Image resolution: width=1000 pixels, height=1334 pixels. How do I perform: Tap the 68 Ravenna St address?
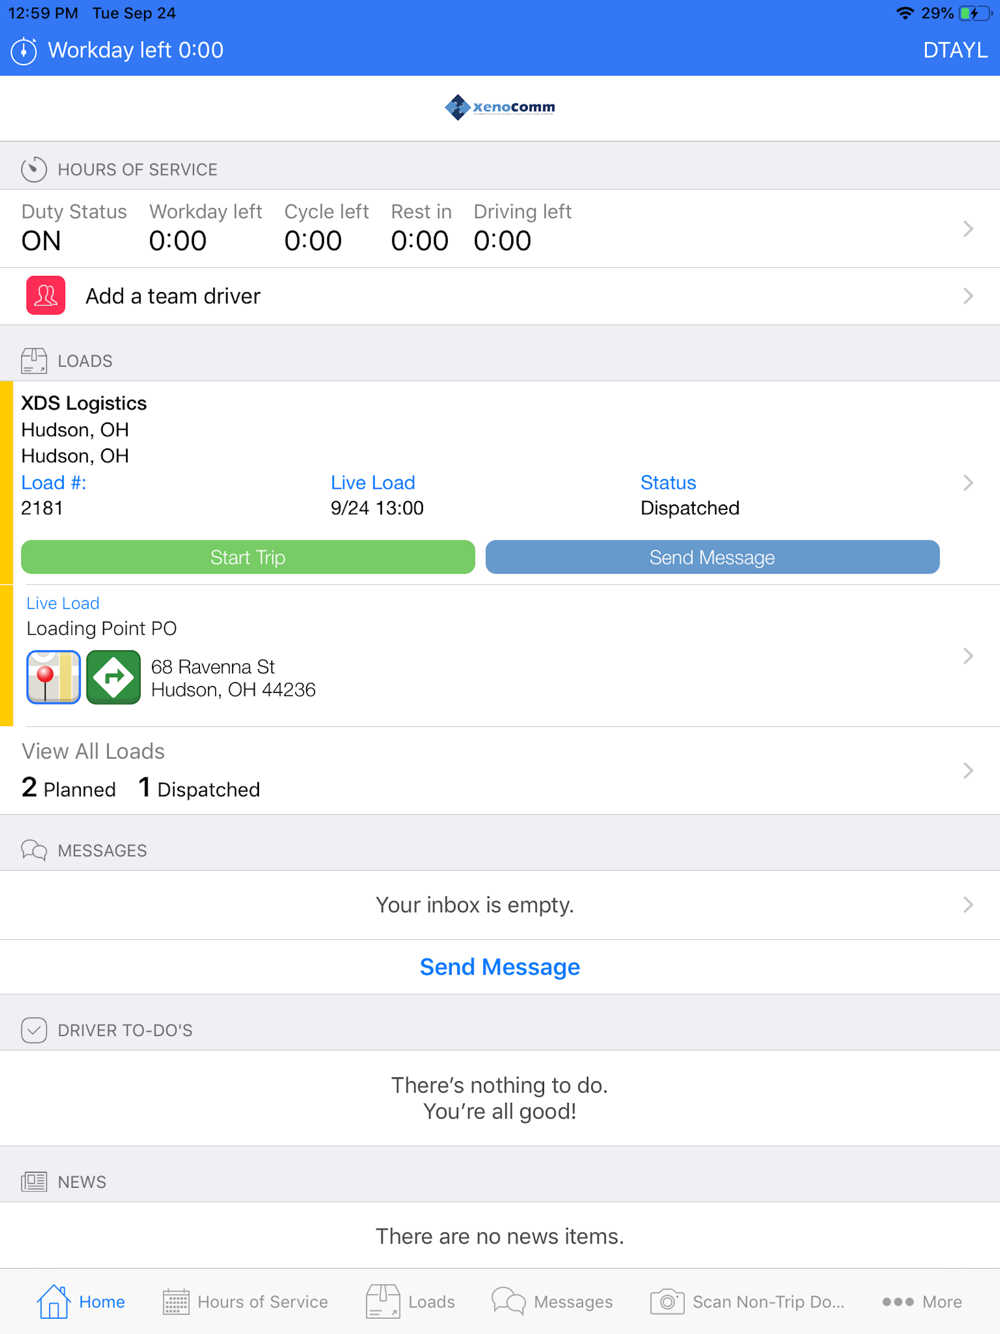(x=233, y=678)
